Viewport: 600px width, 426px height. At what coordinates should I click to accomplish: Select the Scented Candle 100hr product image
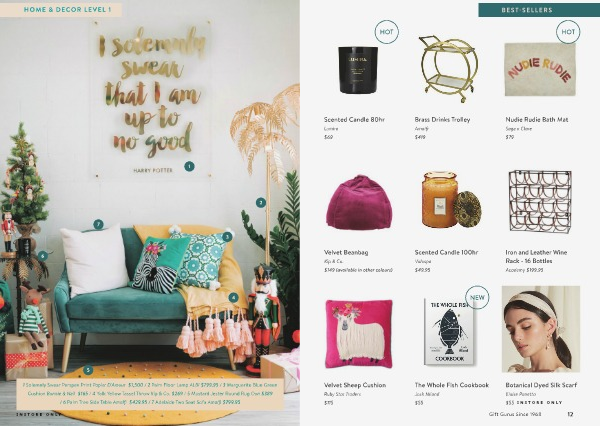click(452, 199)
